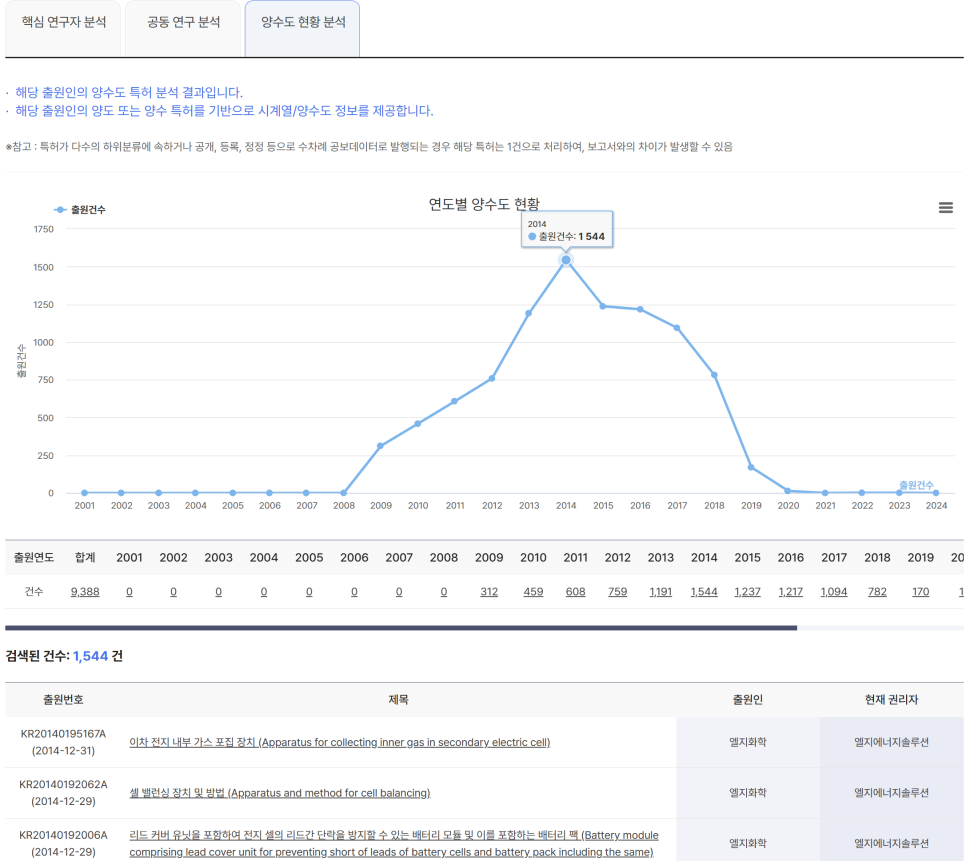Select application number KR20140195167A
This screenshot has height=861, width=966.
63,734
